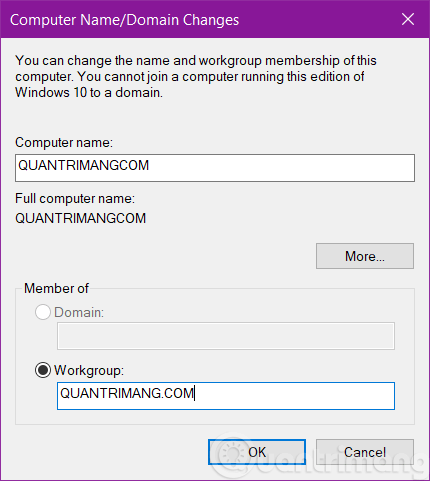Close the Computer Name/Domain Changes dialog
Screen dimensions: 430x481
tap(408, 19)
